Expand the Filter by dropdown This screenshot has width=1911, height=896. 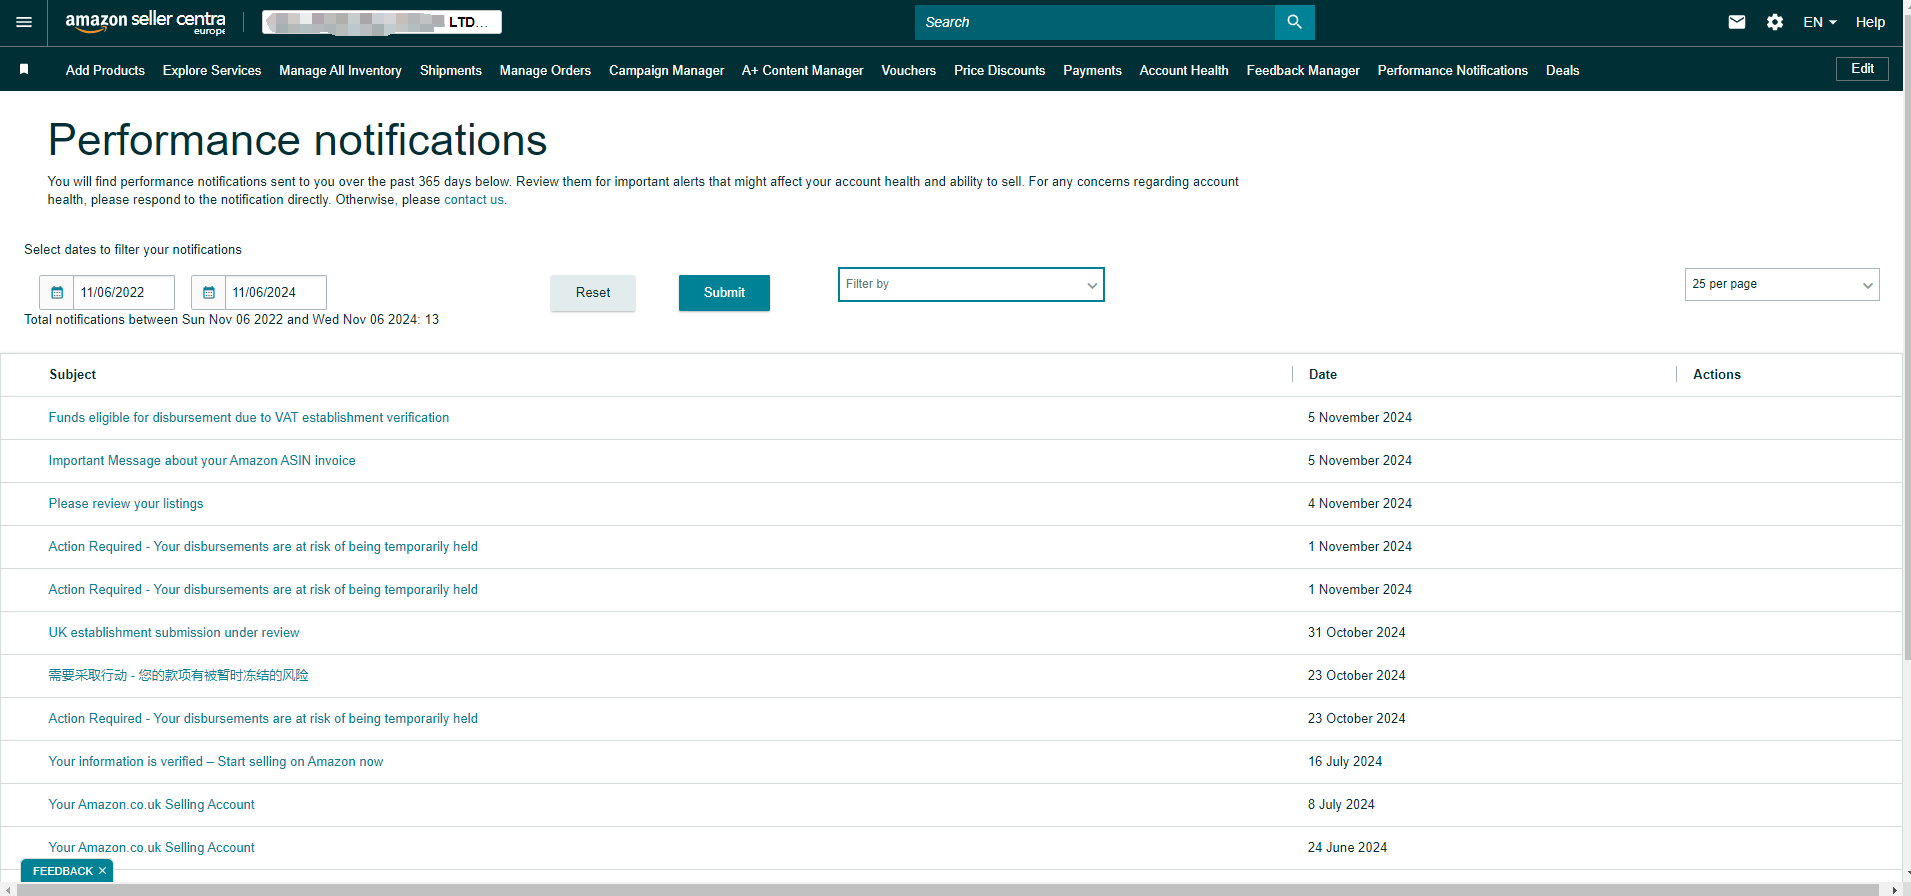[x=970, y=284]
